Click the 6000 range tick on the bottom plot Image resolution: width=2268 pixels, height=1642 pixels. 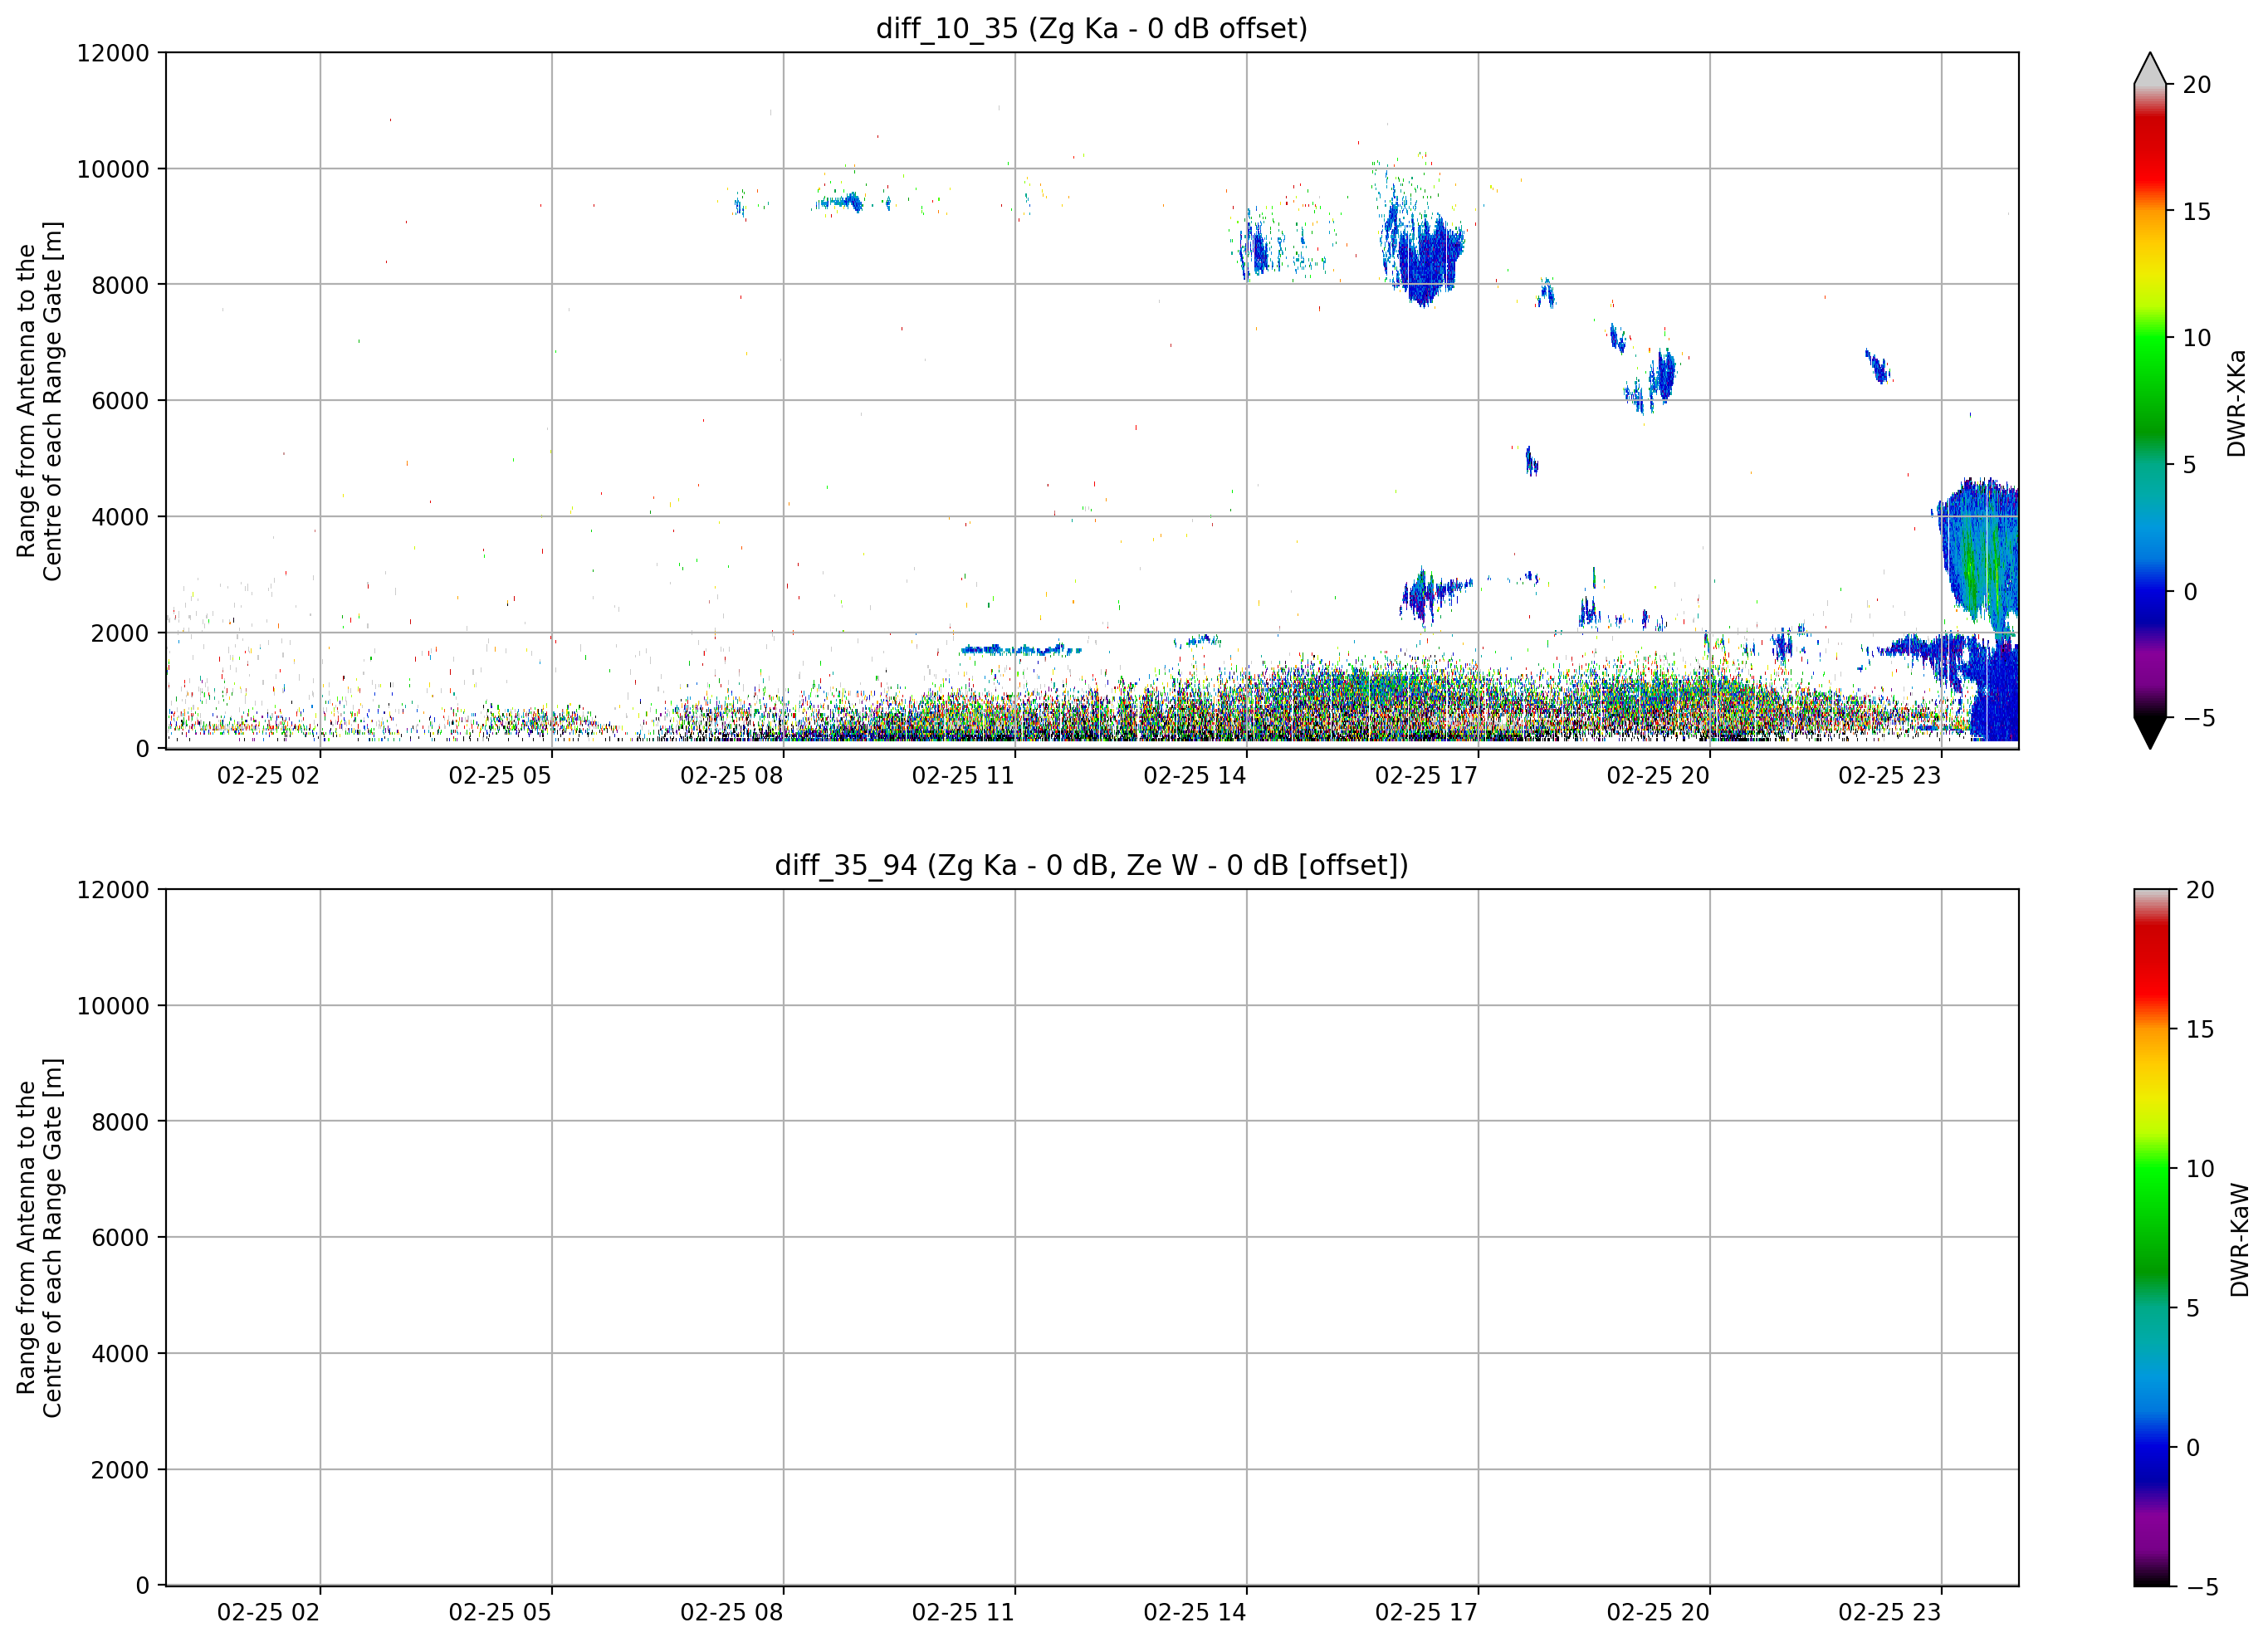tap(120, 1237)
